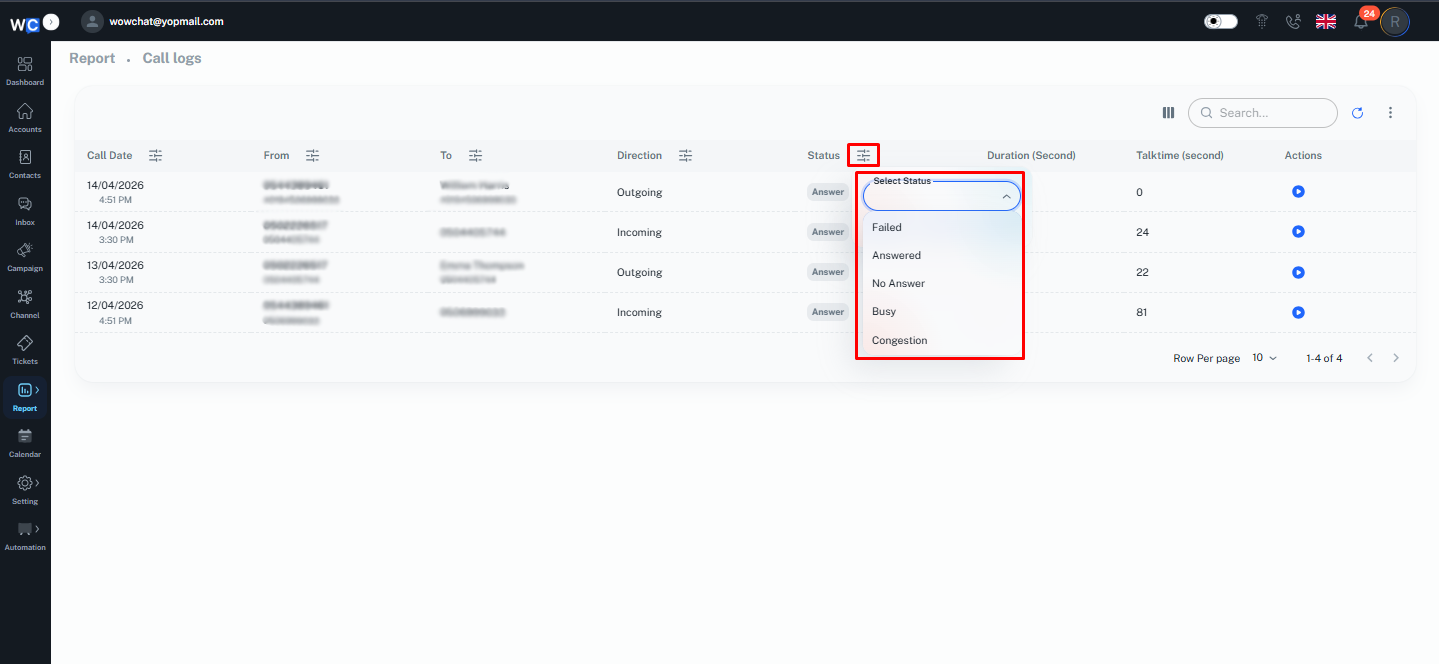Click the Row Per page label
The image size is (1439, 664).
1207,358
